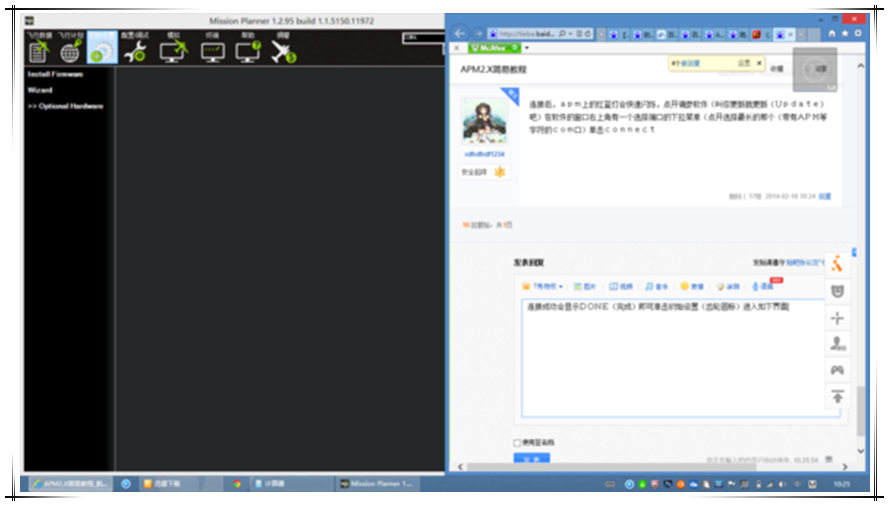Click the game controller icon in browser sidebar
Image resolution: width=889 pixels, height=506 pixels.
pyautogui.click(x=837, y=370)
